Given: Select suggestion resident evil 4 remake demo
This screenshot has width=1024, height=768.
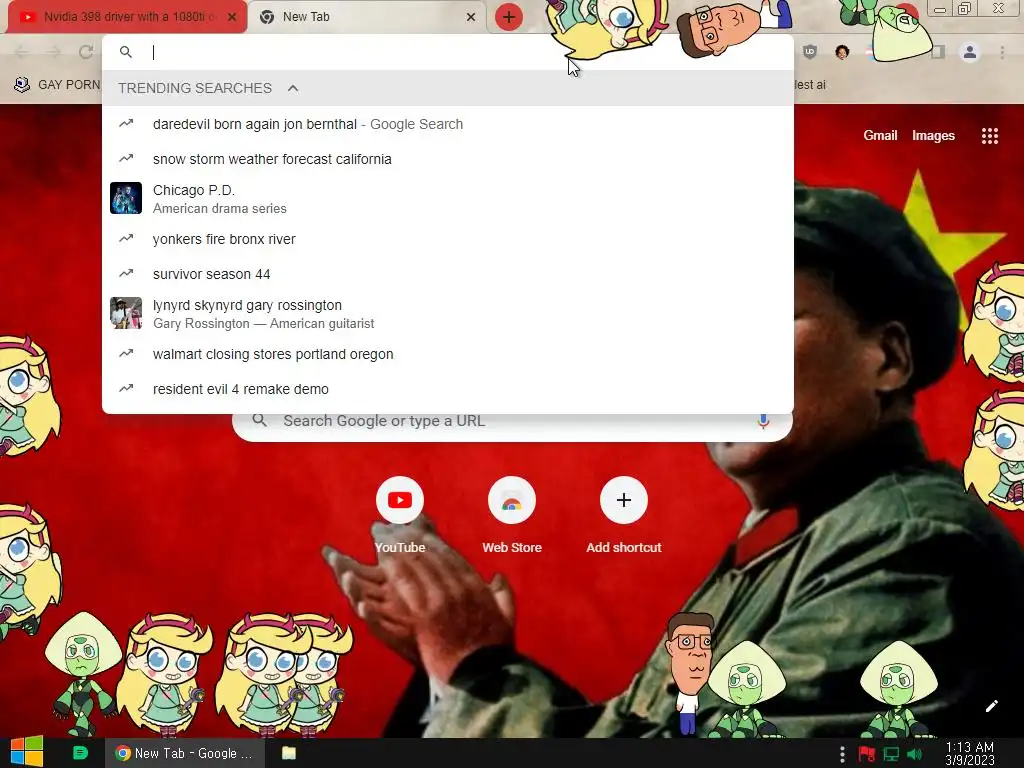Looking at the screenshot, I should click(448, 389).
